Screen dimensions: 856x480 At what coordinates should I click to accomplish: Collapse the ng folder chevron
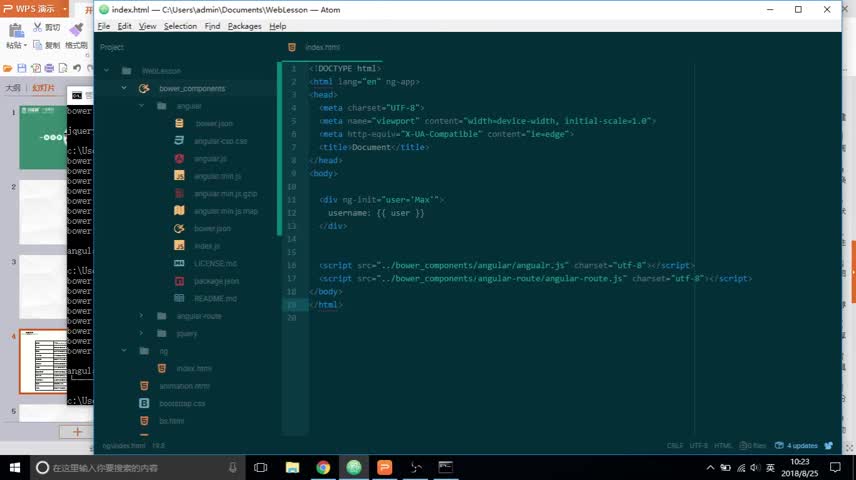click(x=124, y=351)
